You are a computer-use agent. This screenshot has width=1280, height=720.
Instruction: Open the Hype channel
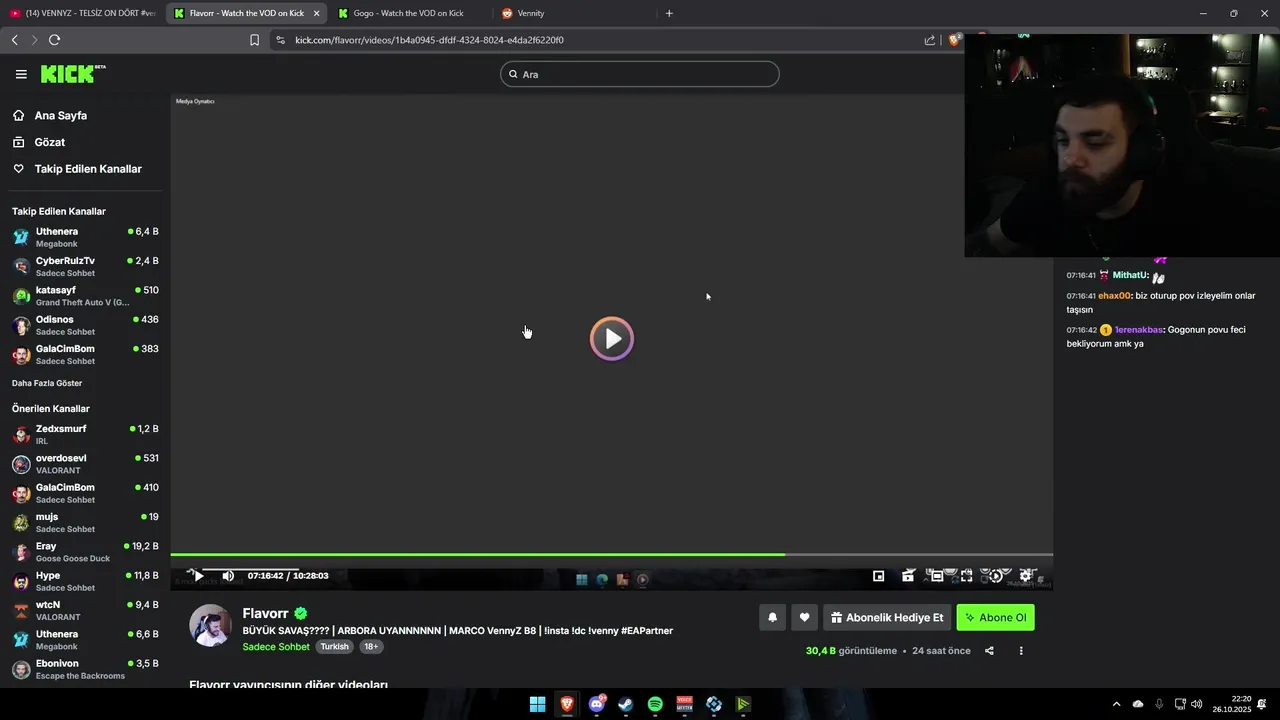pos(85,581)
